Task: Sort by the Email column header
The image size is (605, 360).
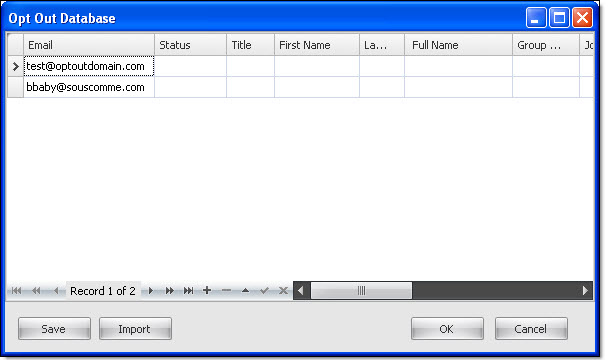Action: click(x=89, y=45)
